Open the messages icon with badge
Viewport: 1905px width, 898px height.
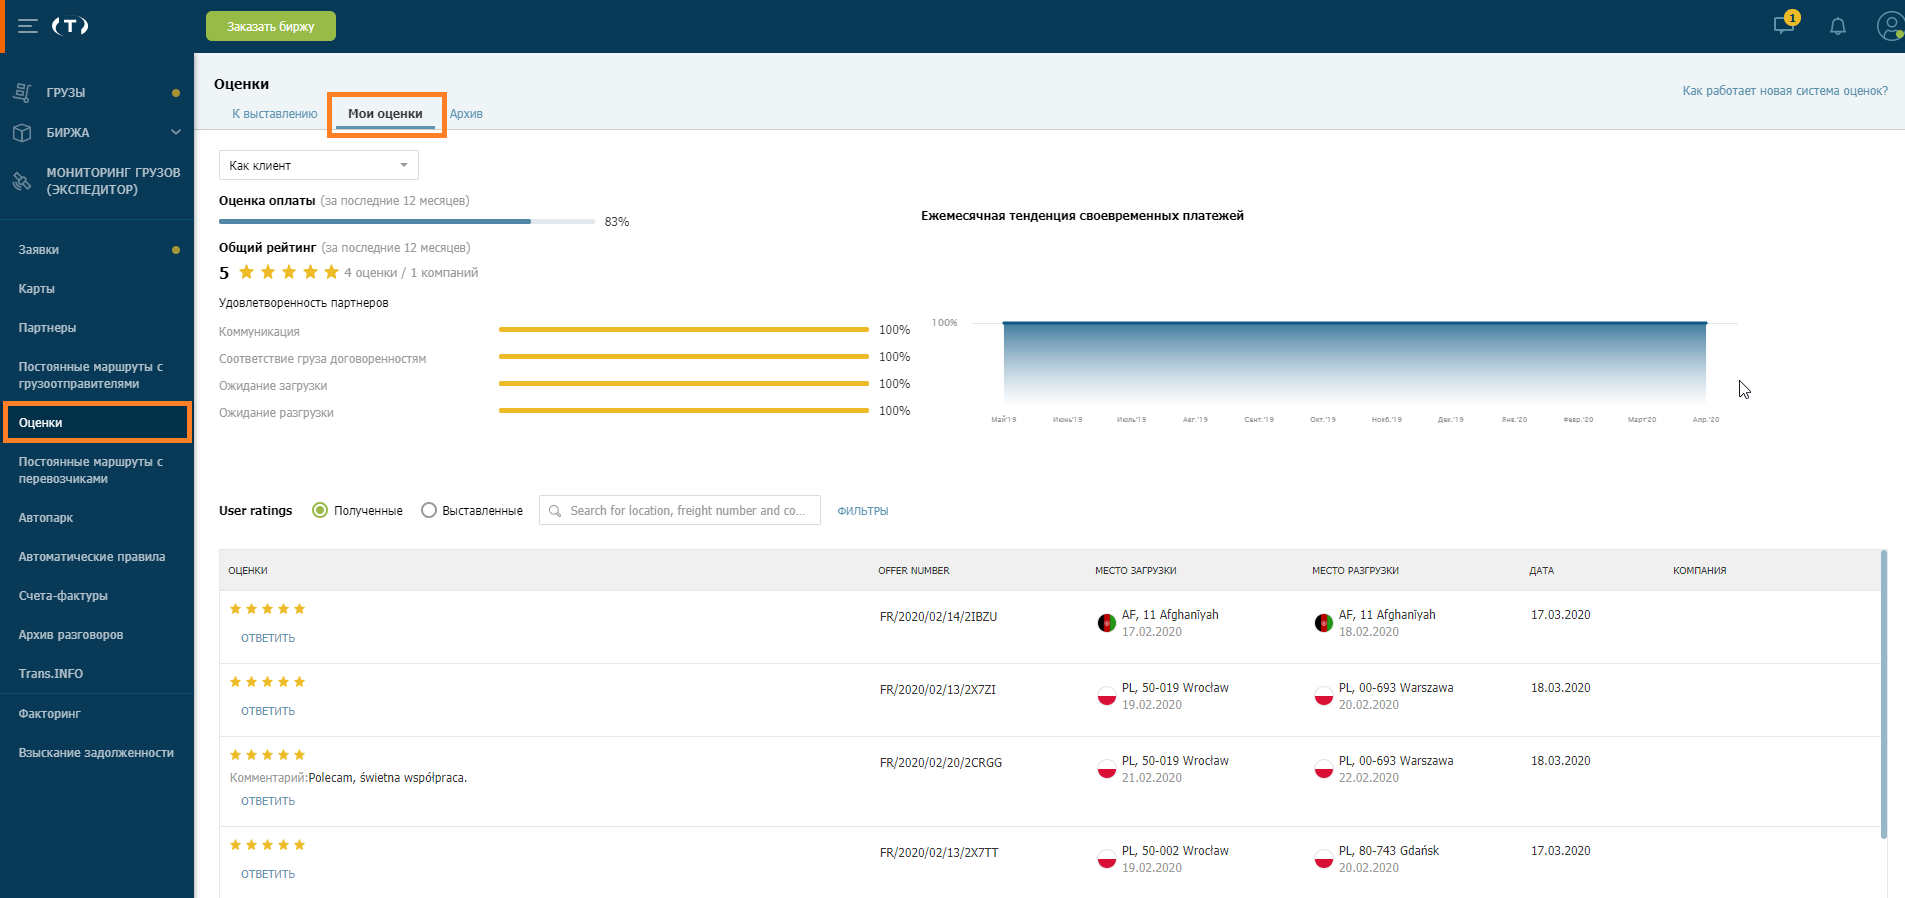(1785, 24)
